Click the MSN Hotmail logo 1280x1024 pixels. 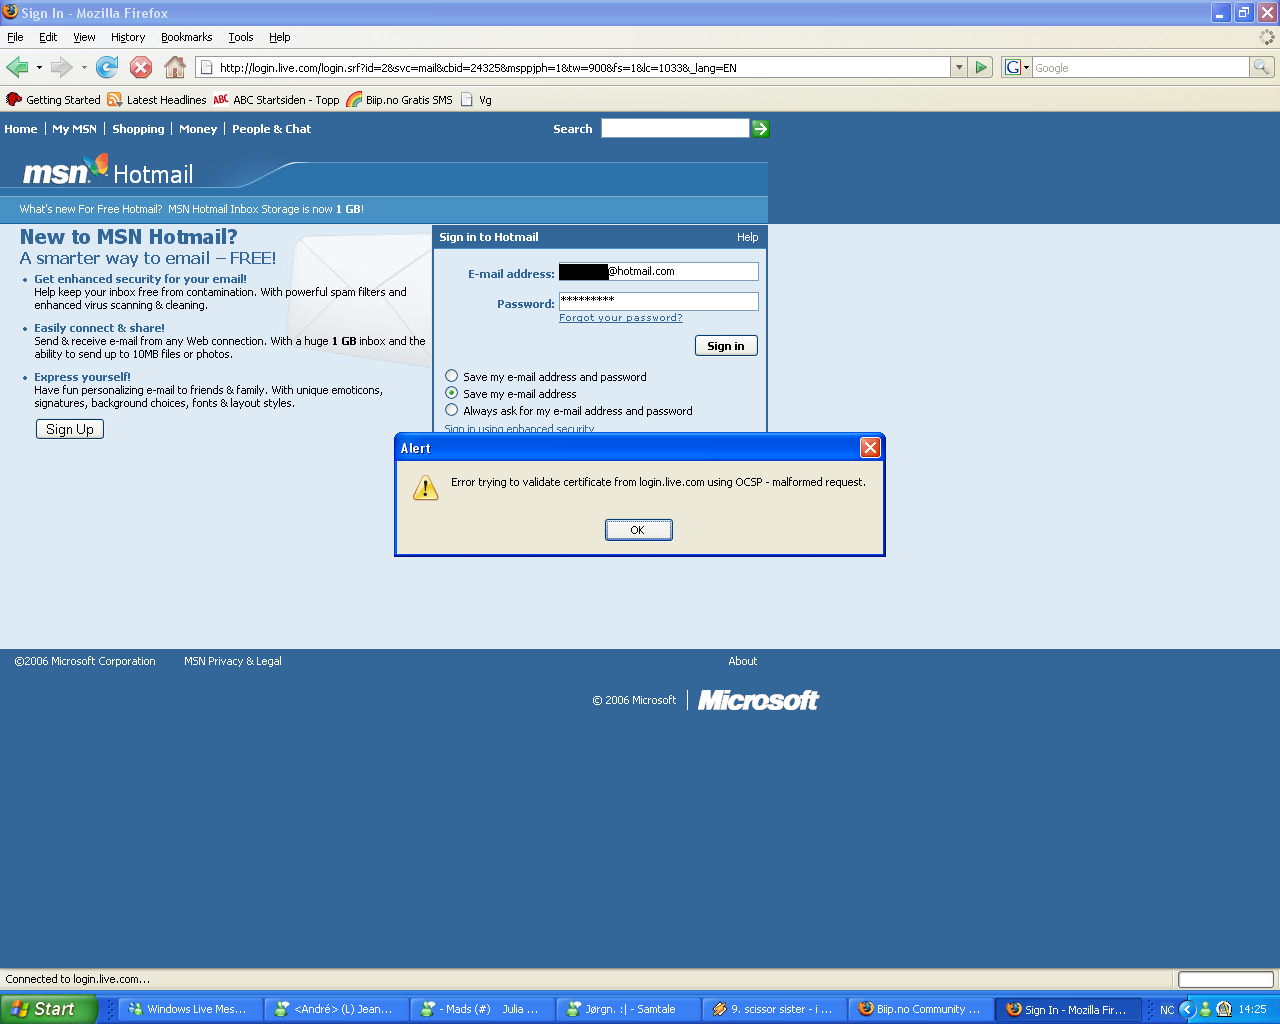pos(108,172)
